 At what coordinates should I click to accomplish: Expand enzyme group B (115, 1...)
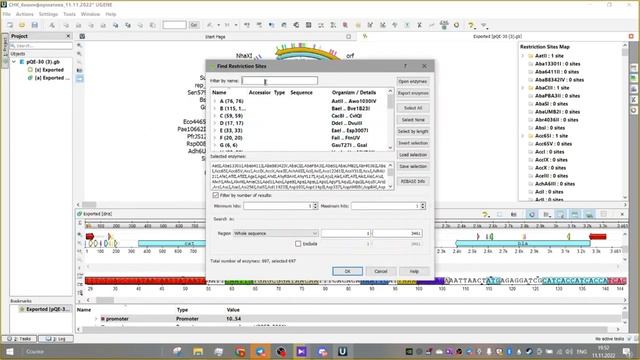tap(215, 109)
